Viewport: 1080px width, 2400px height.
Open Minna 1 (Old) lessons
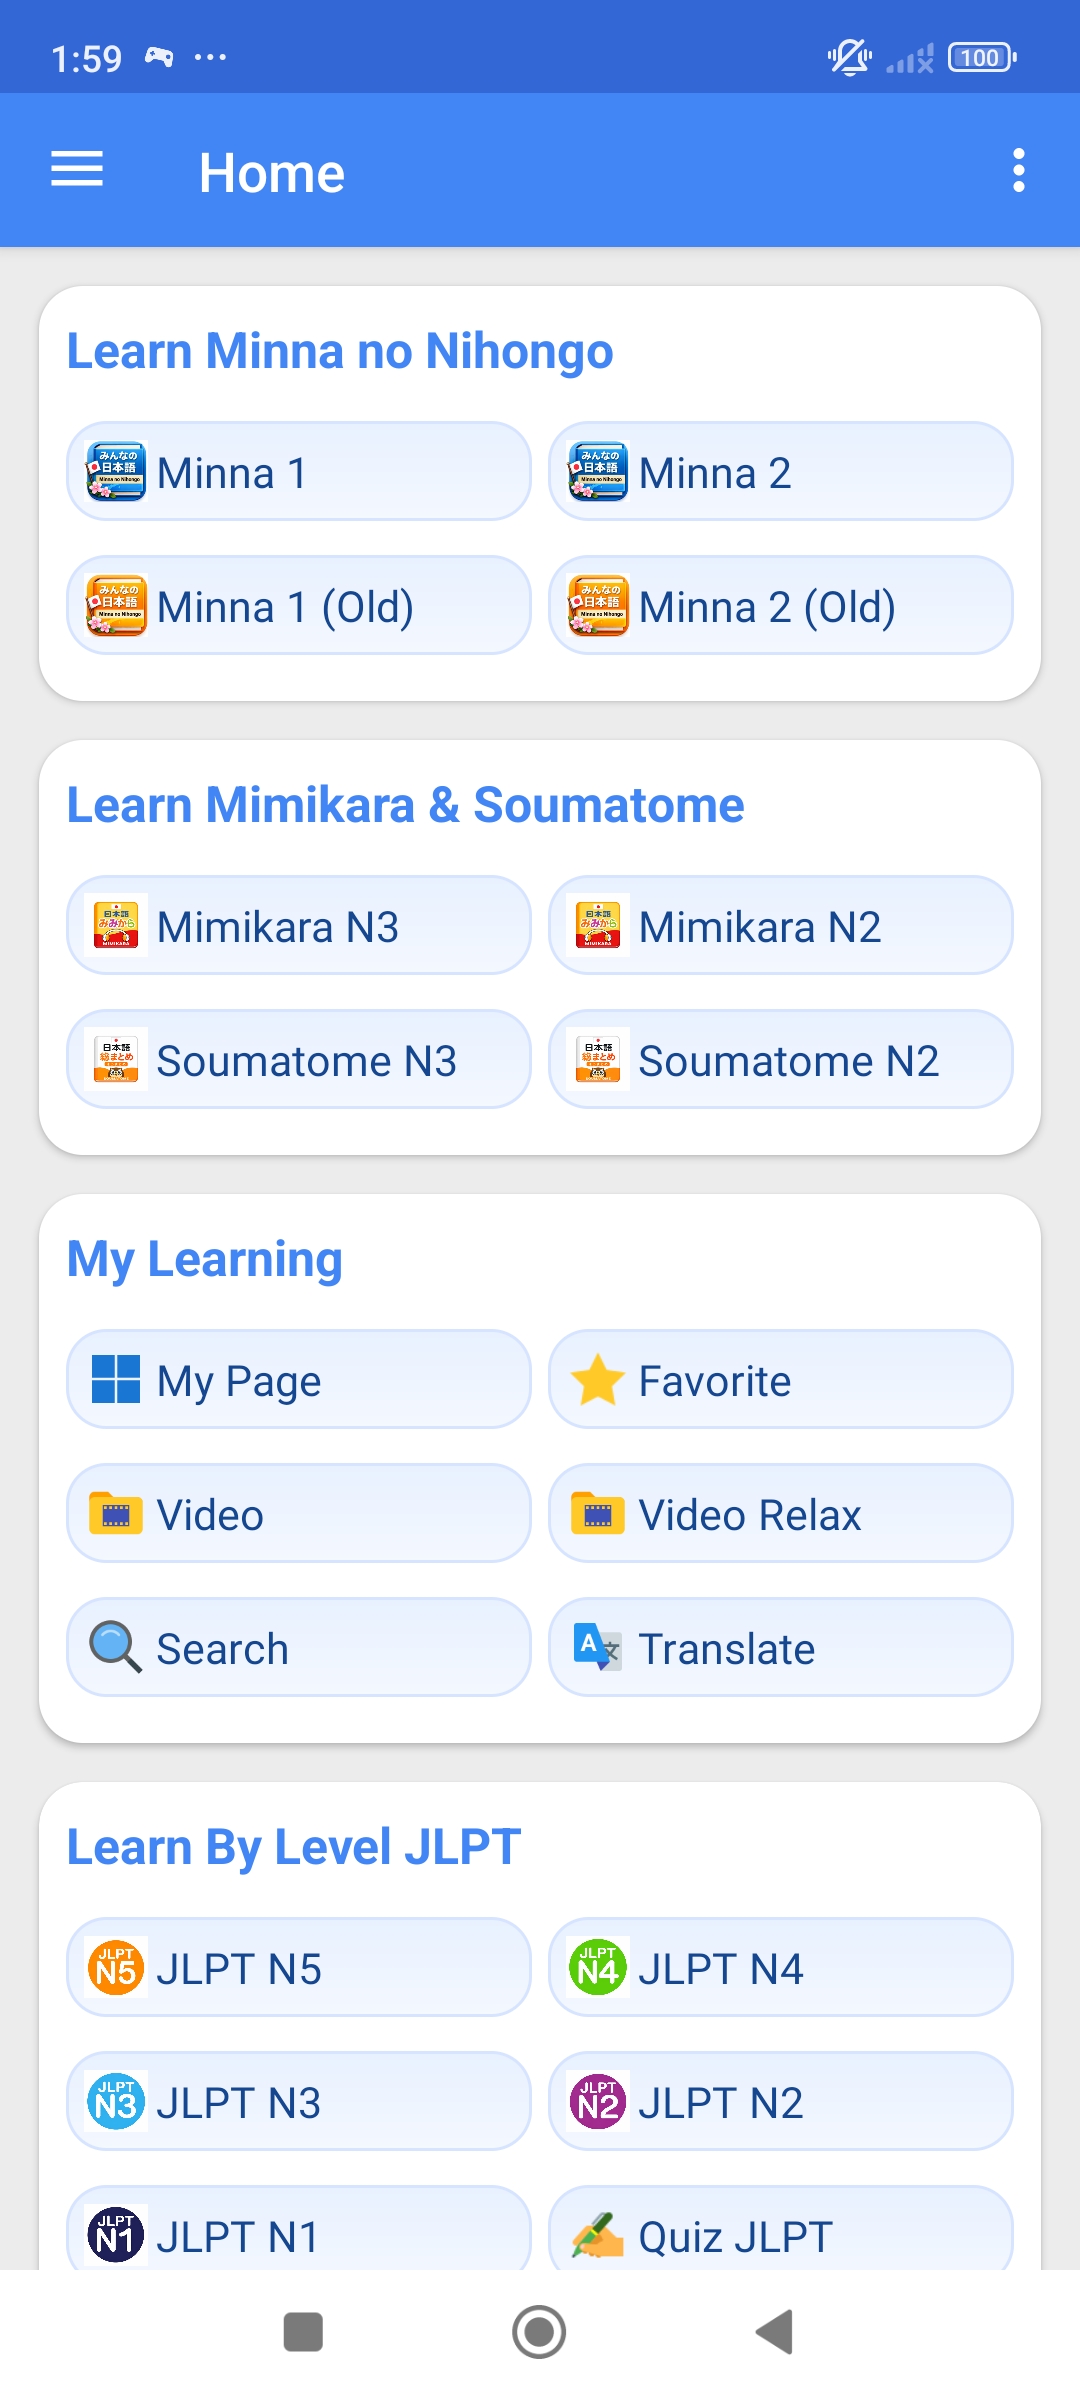click(x=298, y=606)
